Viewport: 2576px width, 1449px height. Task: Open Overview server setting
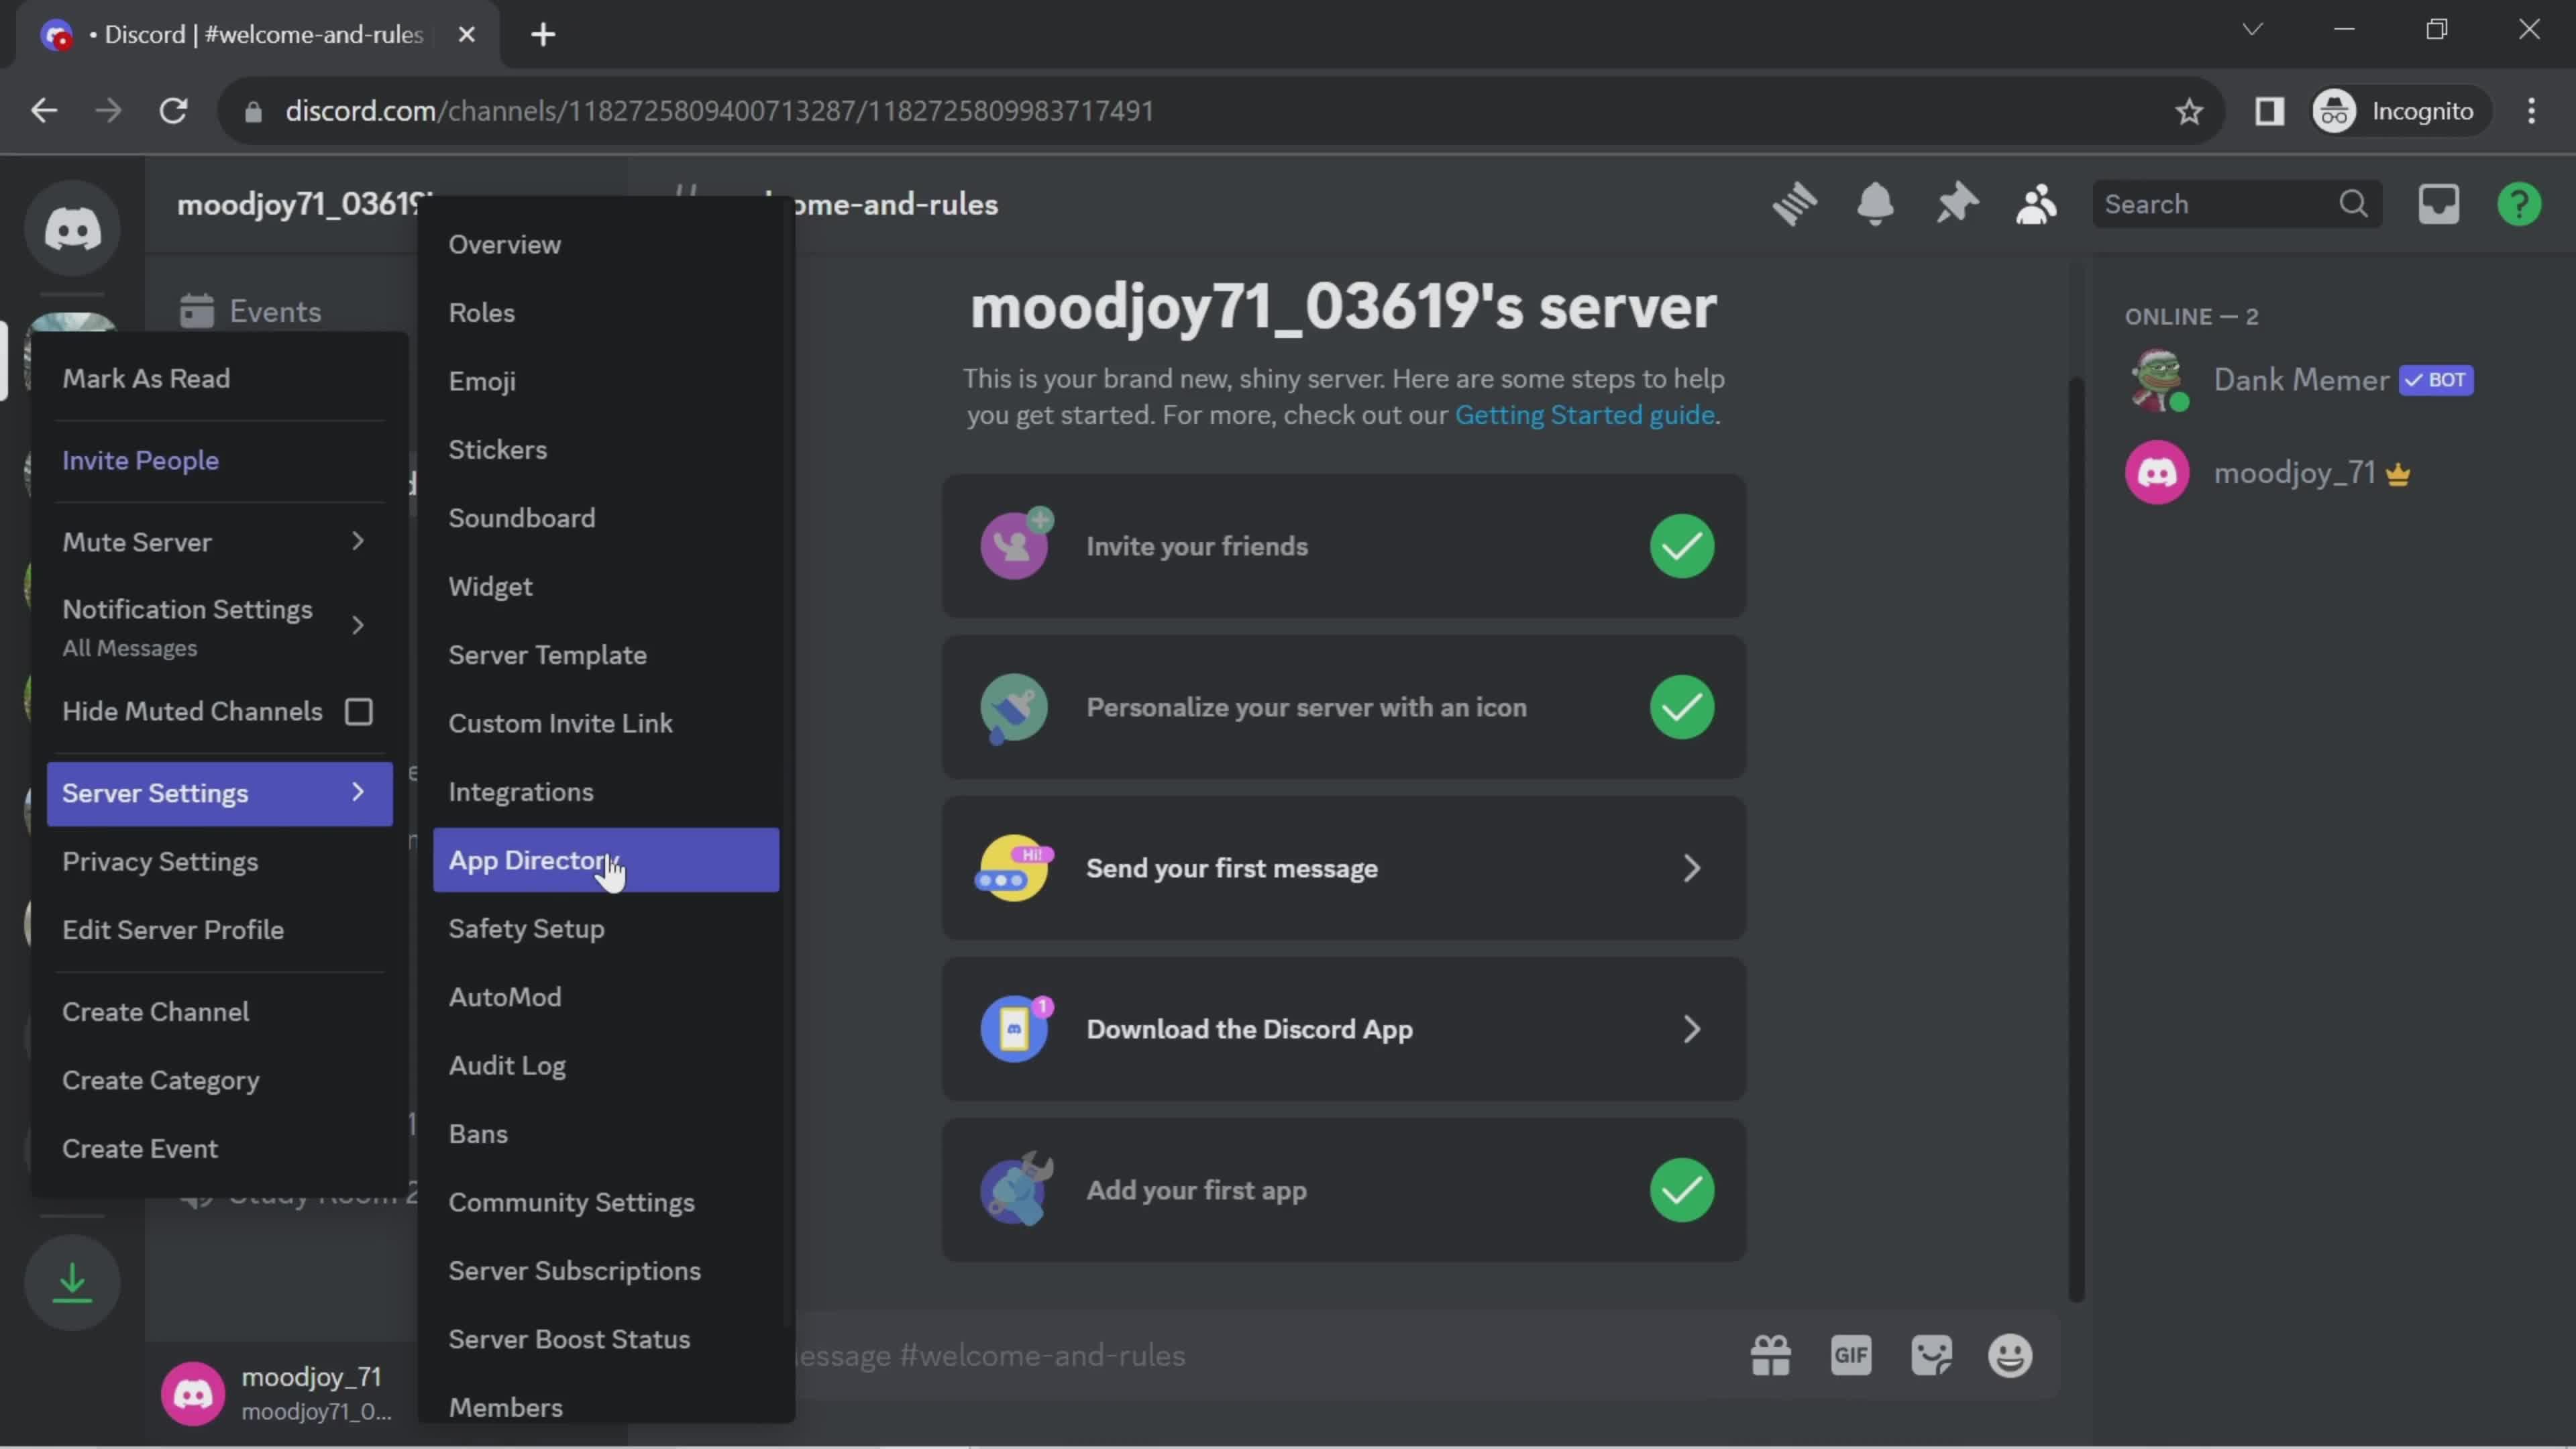(x=606, y=244)
